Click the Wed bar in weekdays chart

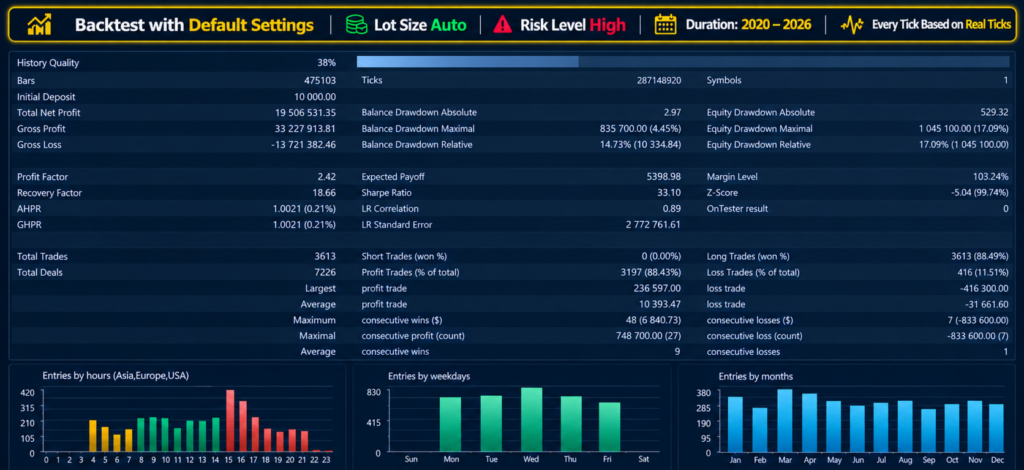coord(532,420)
